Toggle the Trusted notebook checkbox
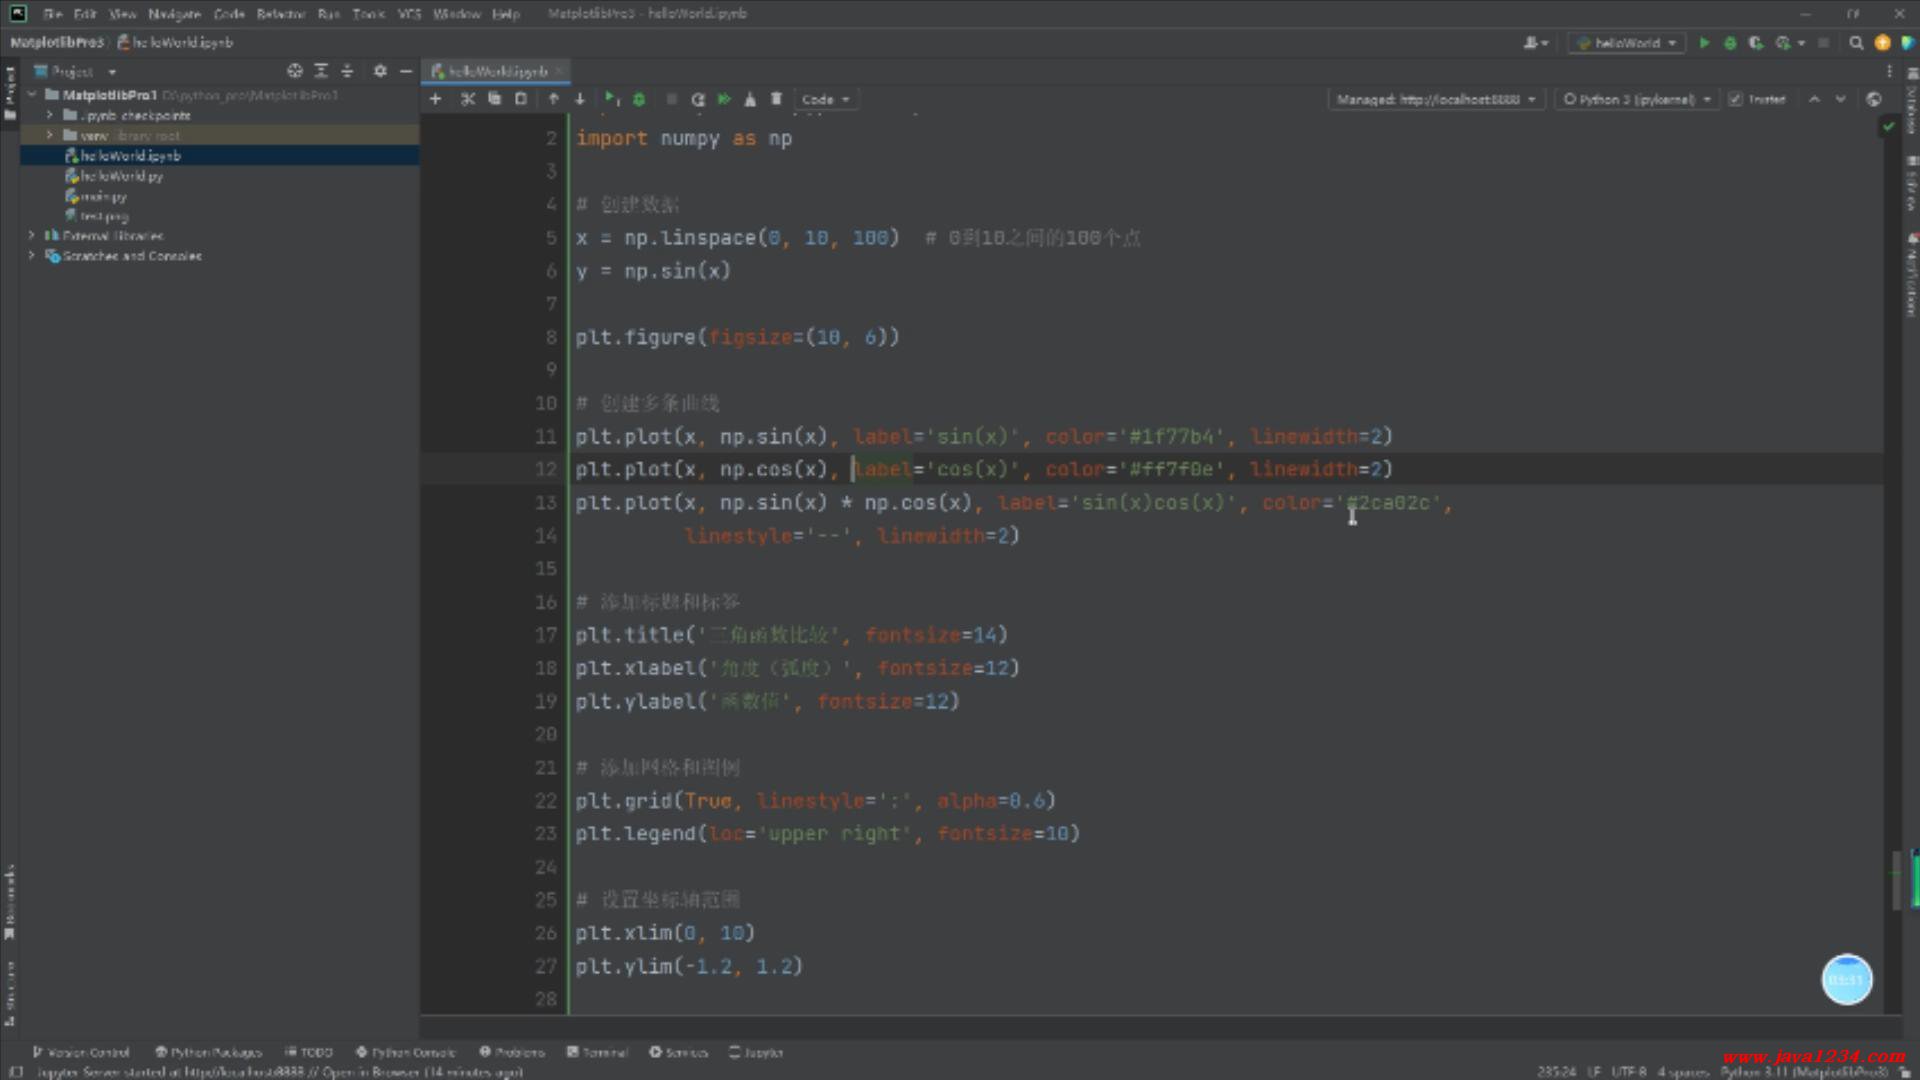Screen dimensions: 1920x1080 coord(1736,99)
